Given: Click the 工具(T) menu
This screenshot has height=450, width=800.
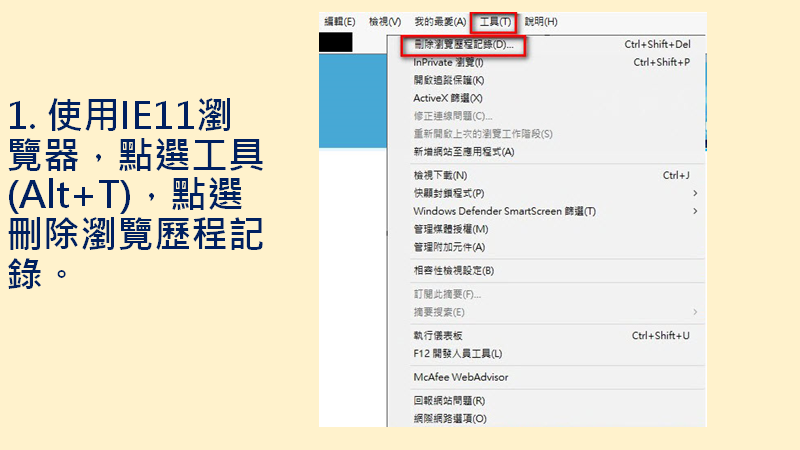Looking at the screenshot, I should (494, 22).
